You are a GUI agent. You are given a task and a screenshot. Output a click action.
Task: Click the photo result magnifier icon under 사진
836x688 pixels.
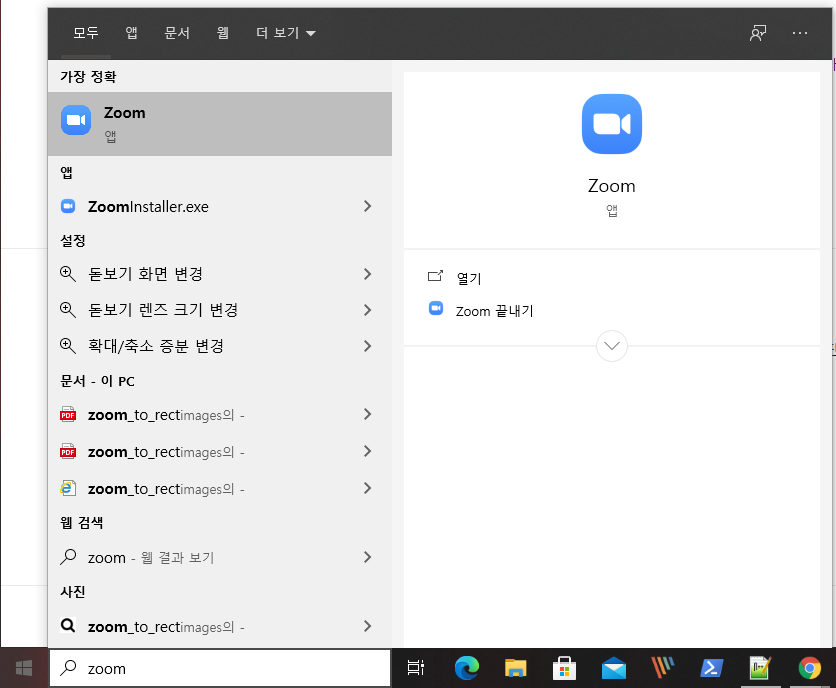68,626
